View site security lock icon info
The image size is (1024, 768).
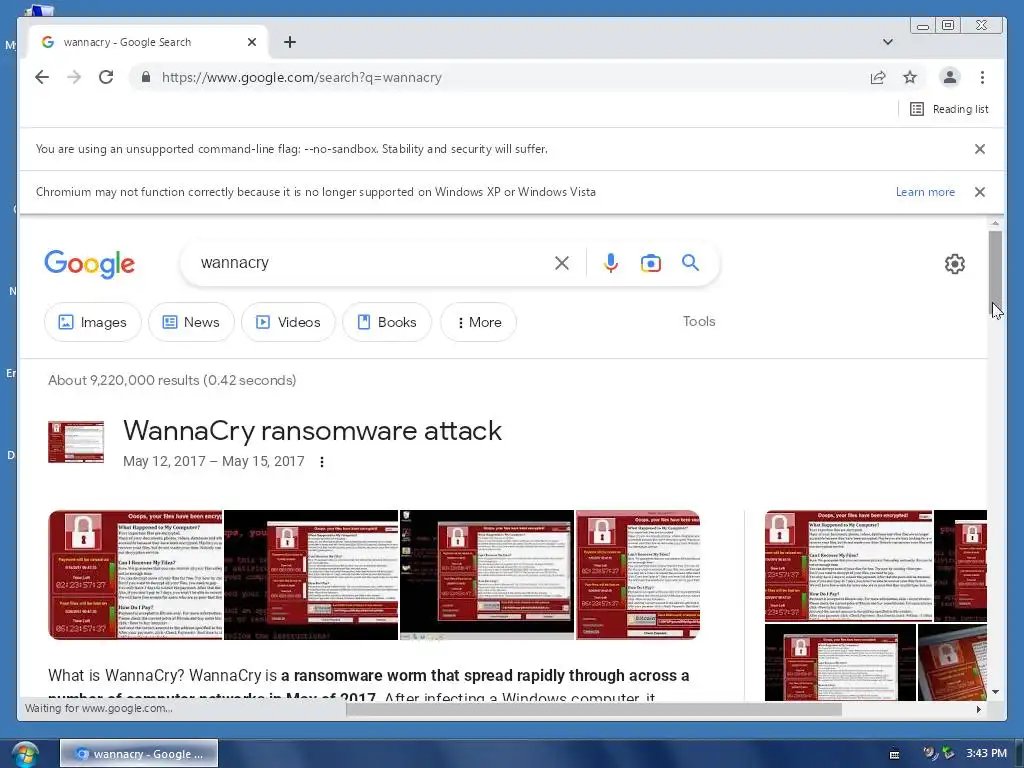(146, 77)
